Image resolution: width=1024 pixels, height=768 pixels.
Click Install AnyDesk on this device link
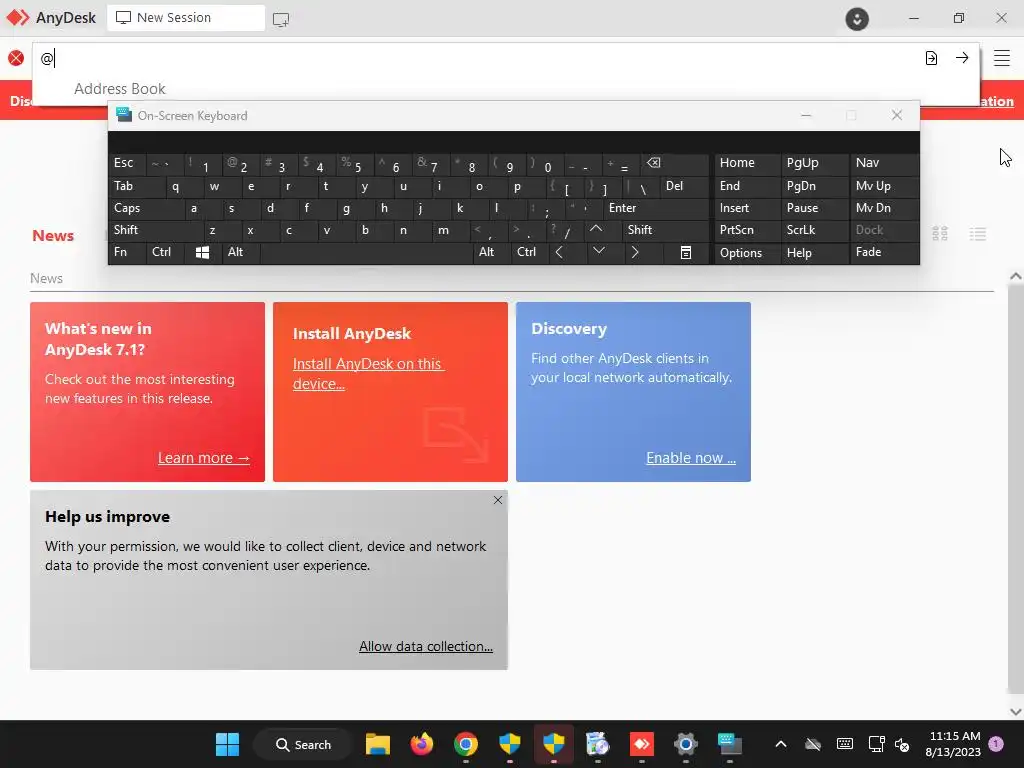point(368,374)
